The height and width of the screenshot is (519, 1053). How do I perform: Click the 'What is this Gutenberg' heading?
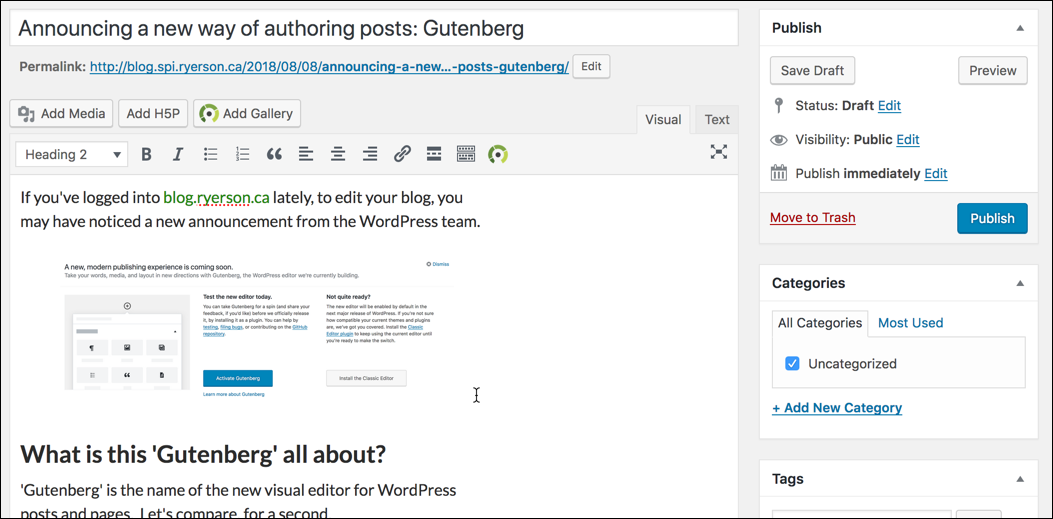click(x=203, y=455)
